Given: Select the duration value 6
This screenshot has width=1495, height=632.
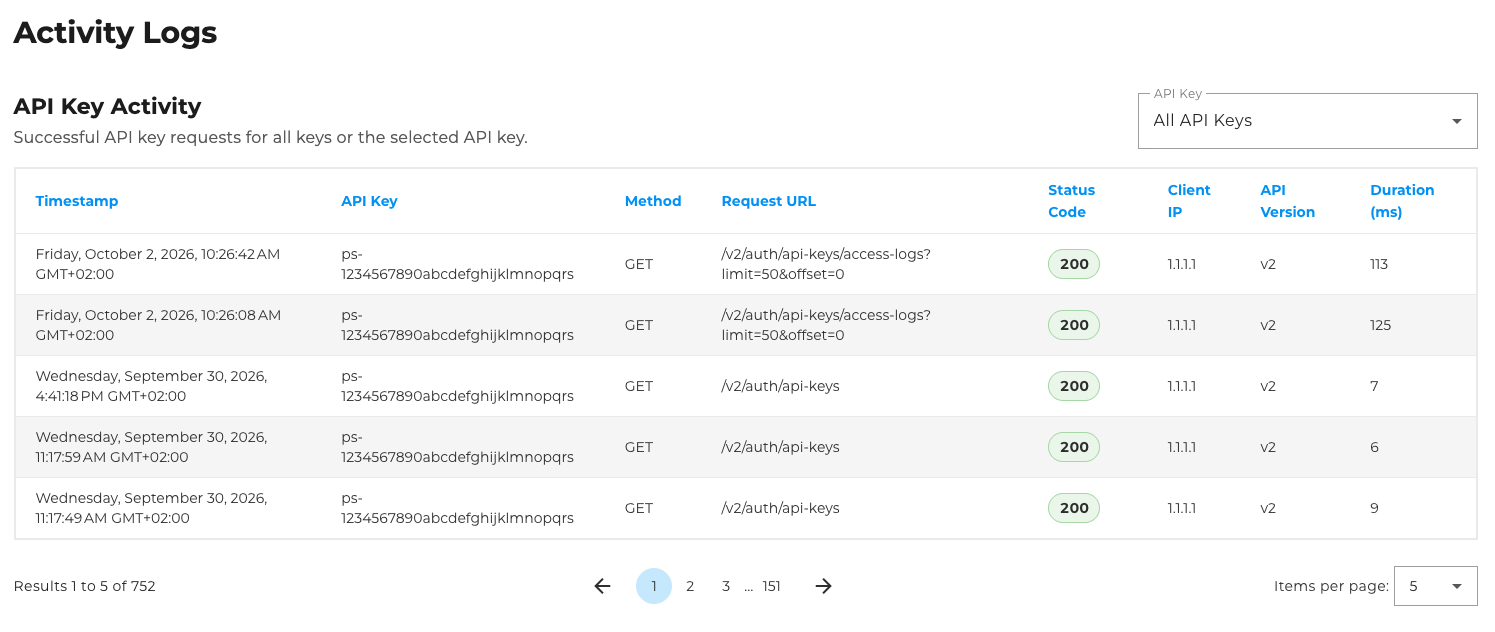Looking at the screenshot, I should [1375, 447].
